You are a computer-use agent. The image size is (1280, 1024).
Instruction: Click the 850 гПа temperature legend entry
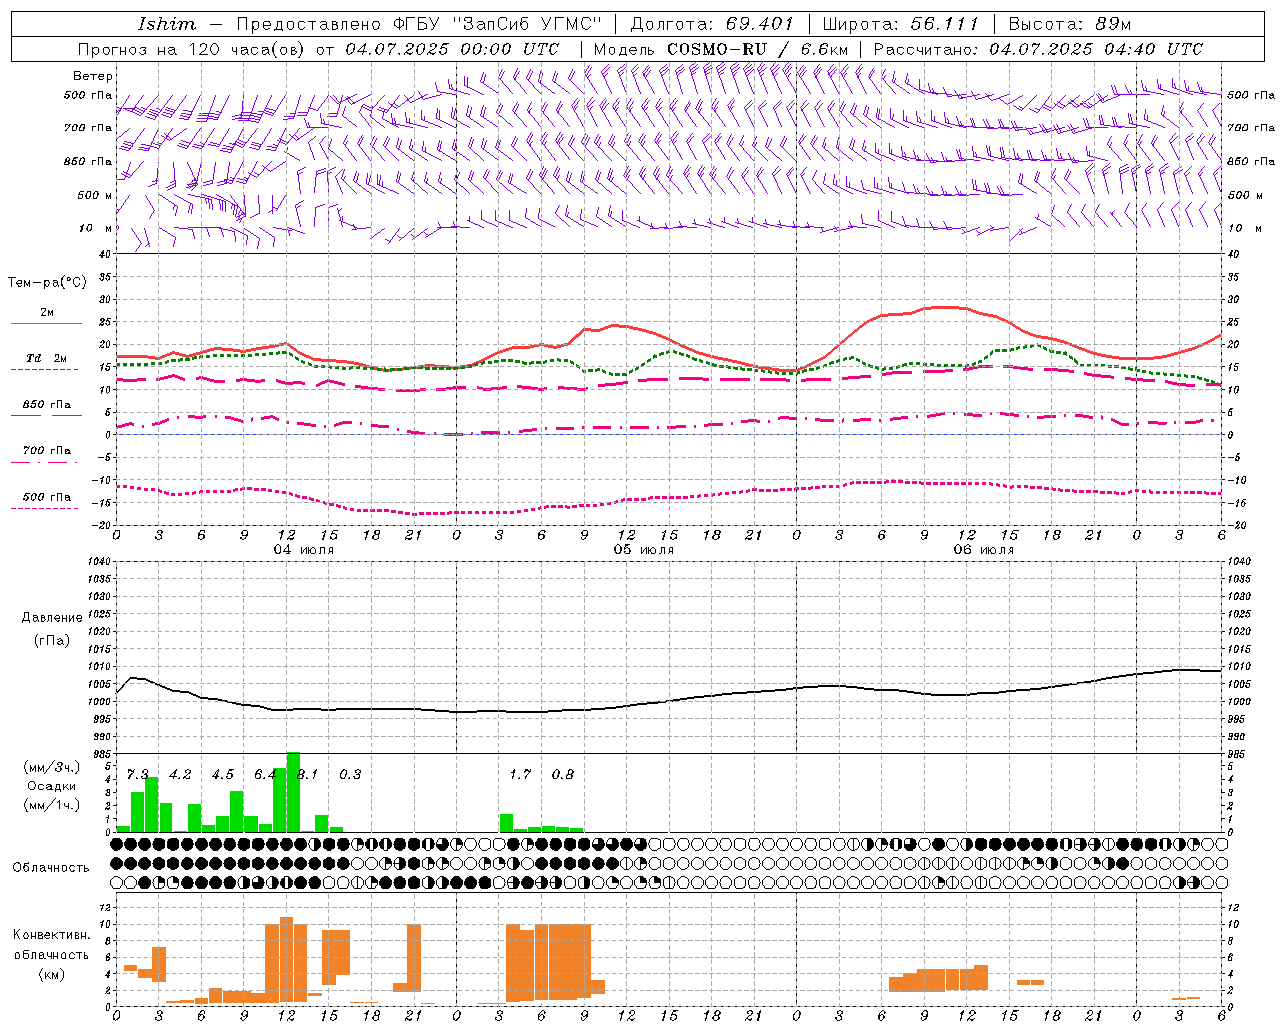tap(47, 405)
